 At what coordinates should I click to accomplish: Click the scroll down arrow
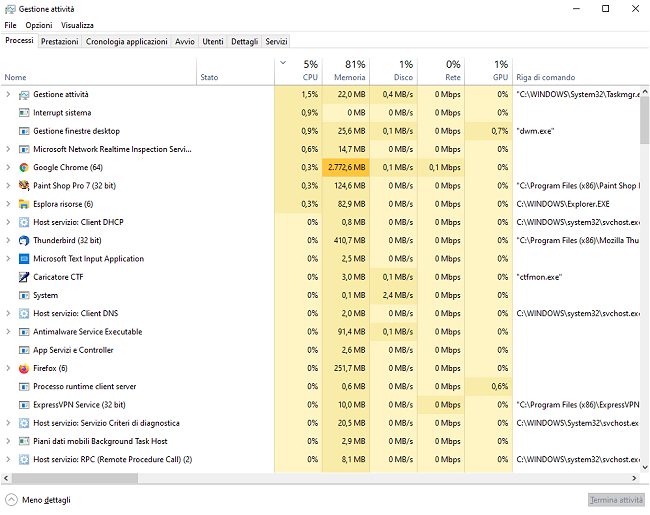coord(645,467)
